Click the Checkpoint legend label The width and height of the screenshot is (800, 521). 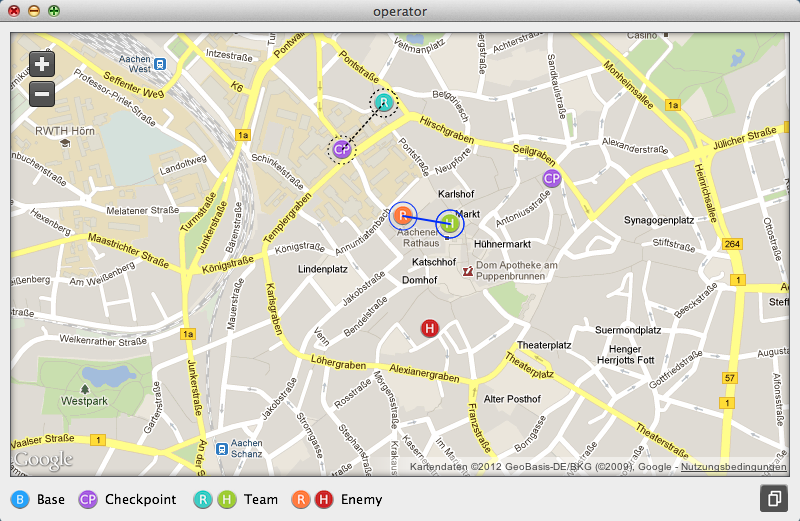(x=140, y=499)
